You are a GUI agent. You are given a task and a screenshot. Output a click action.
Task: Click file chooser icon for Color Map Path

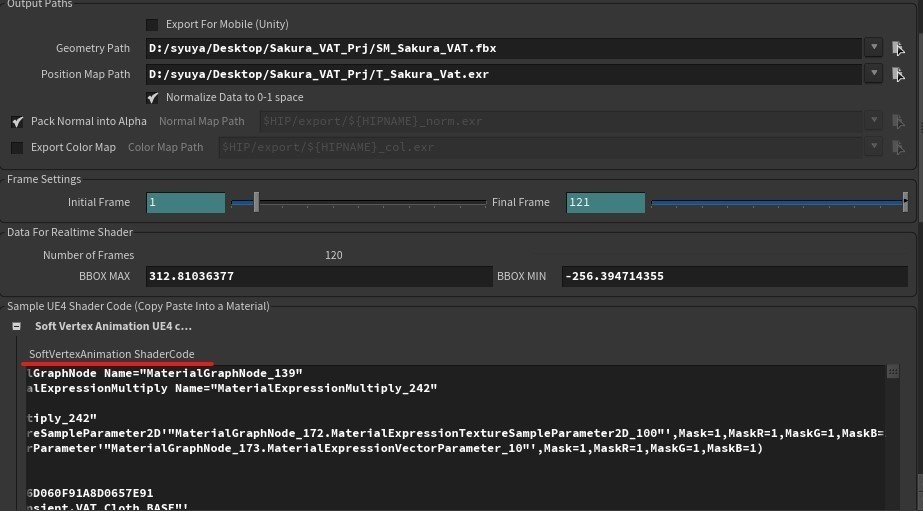[898, 148]
